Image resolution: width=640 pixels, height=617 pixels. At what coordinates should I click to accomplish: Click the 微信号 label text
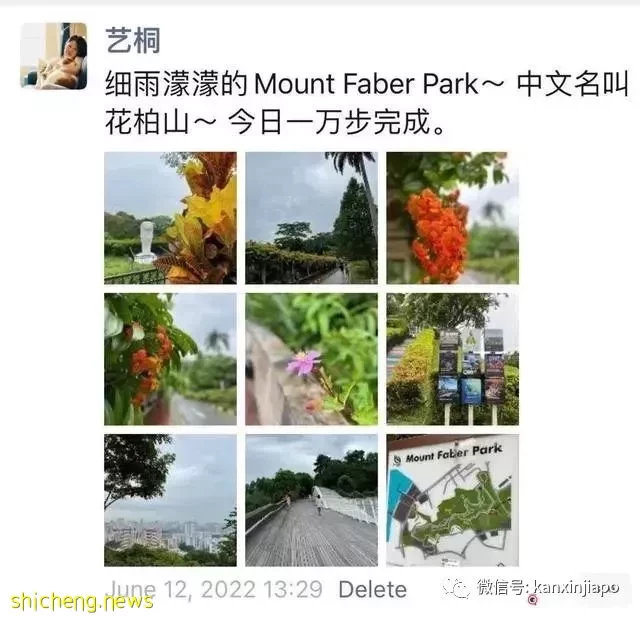pyautogui.click(x=502, y=588)
